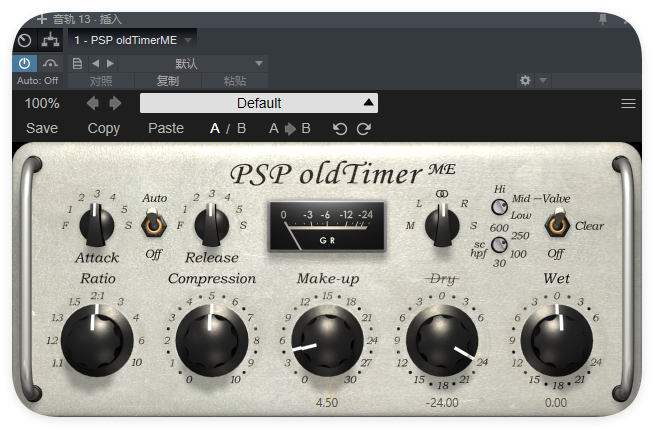Open the hamburger menu icon

(628, 103)
